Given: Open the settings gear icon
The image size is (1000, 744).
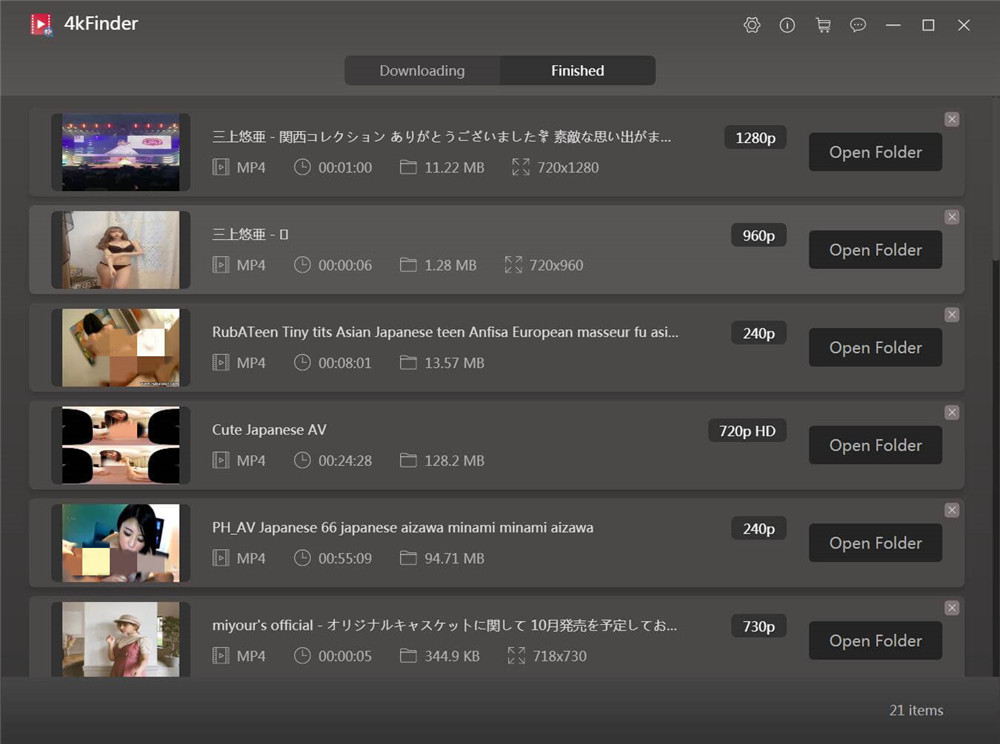Looking at the screenshot, I should coord(752,25).
